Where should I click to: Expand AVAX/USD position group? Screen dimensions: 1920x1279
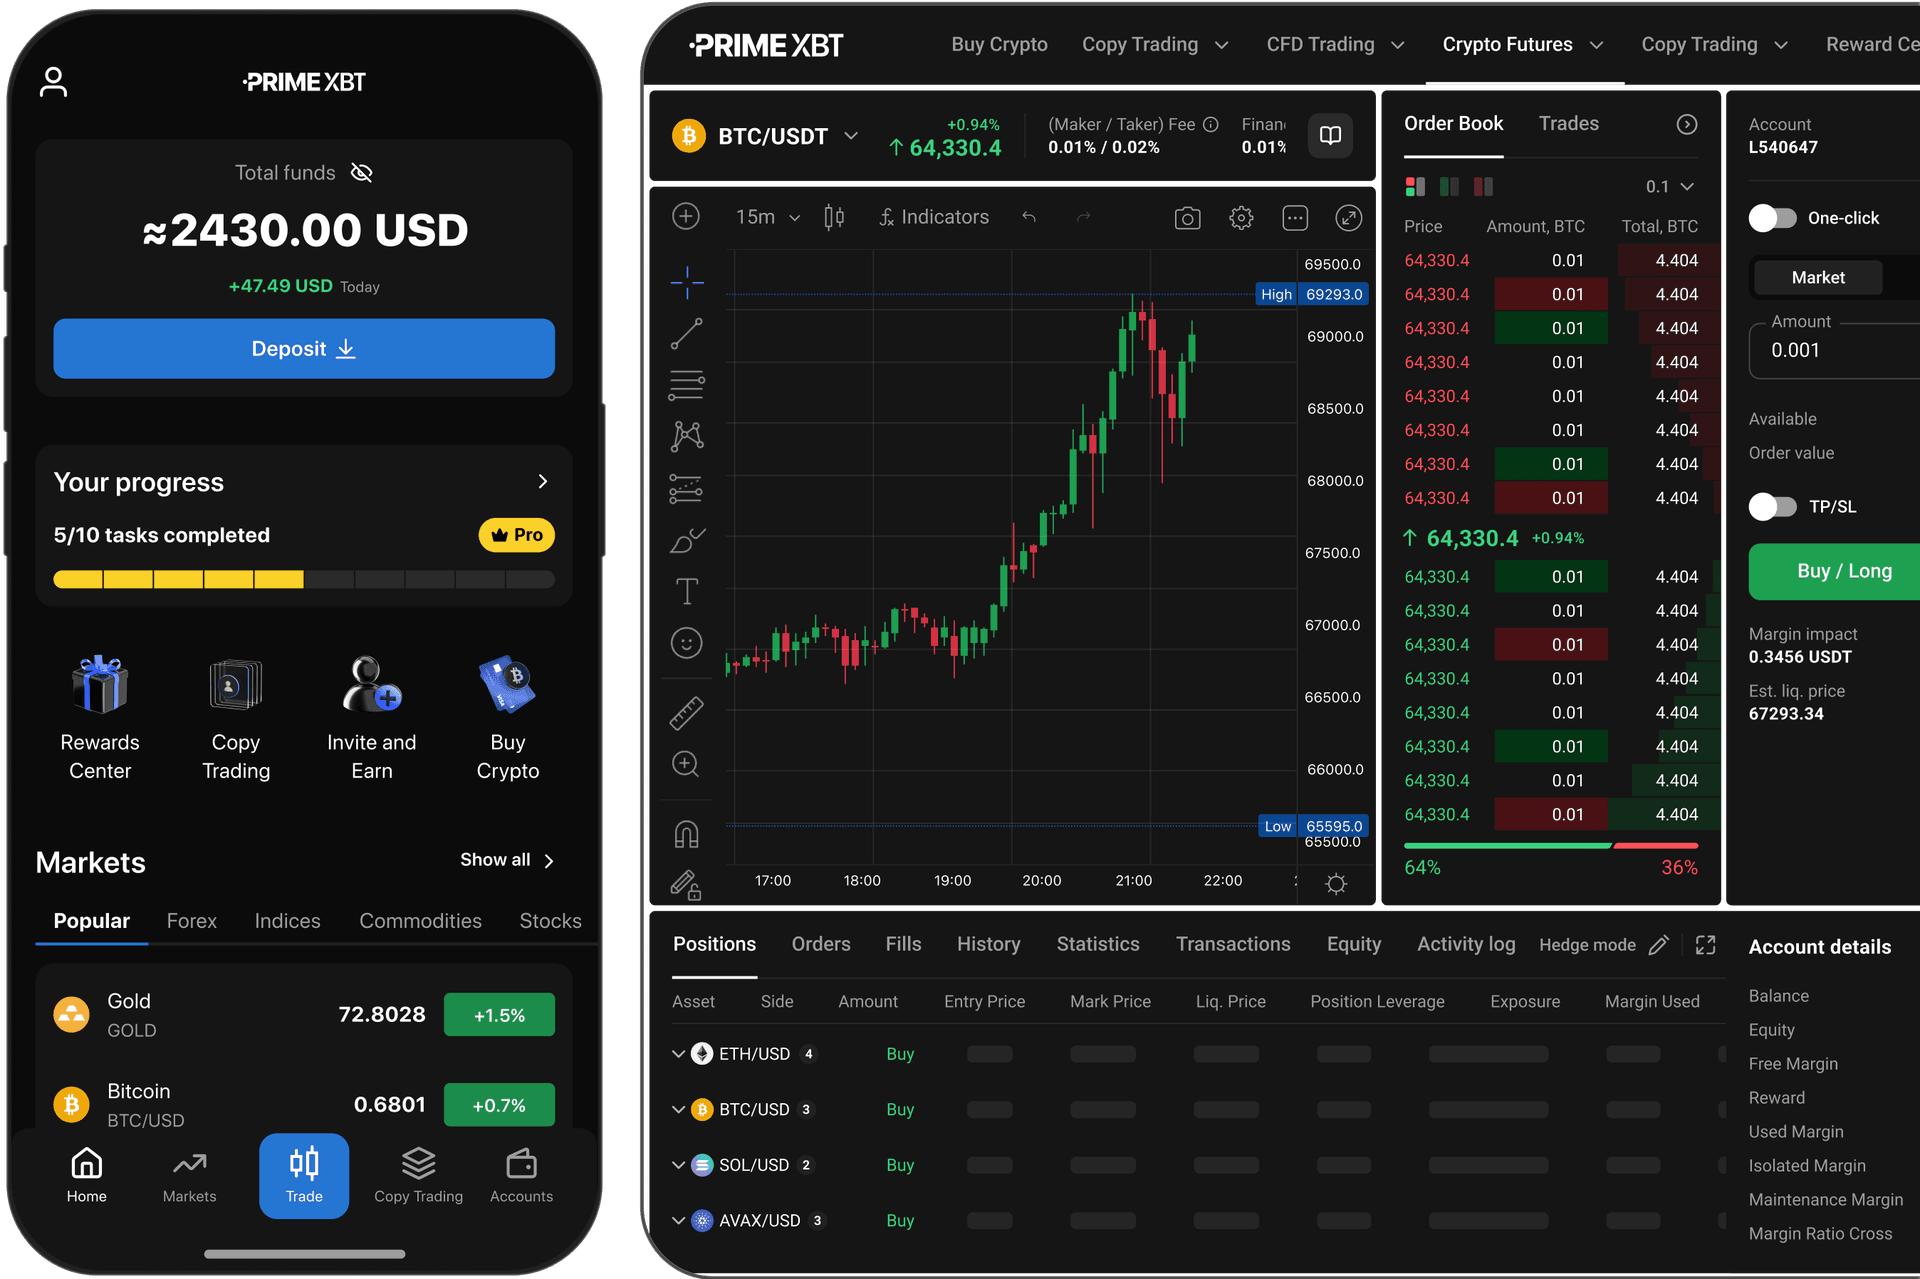tap(678, 1220)
